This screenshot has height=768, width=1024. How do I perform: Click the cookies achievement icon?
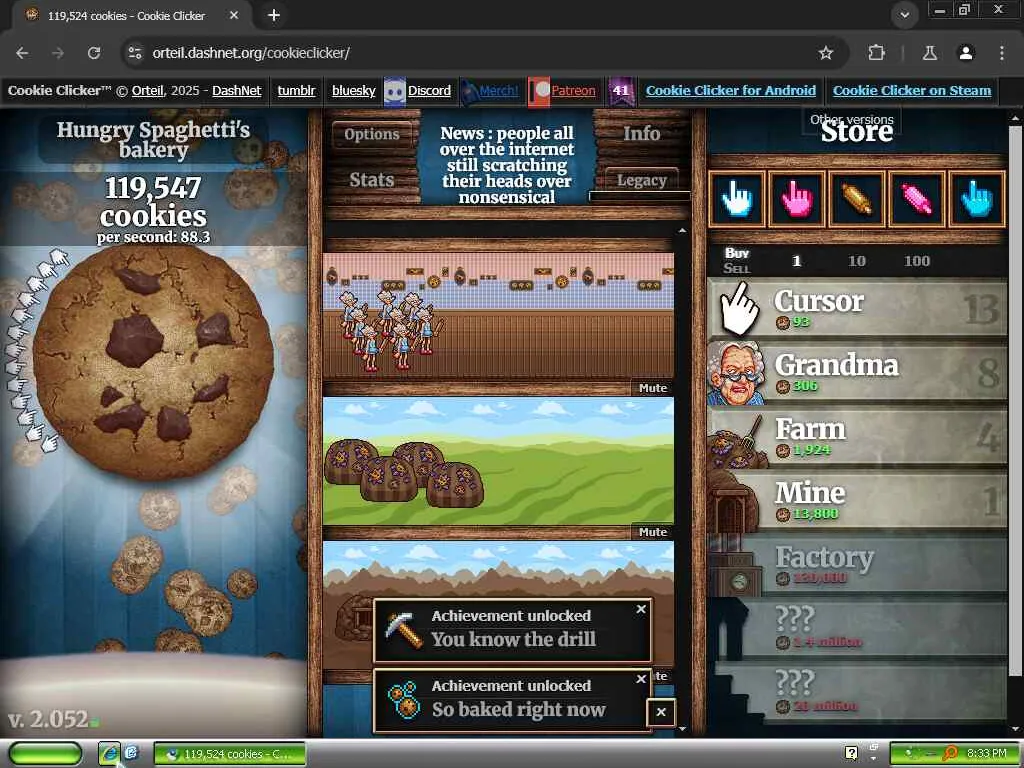(404, 699)
